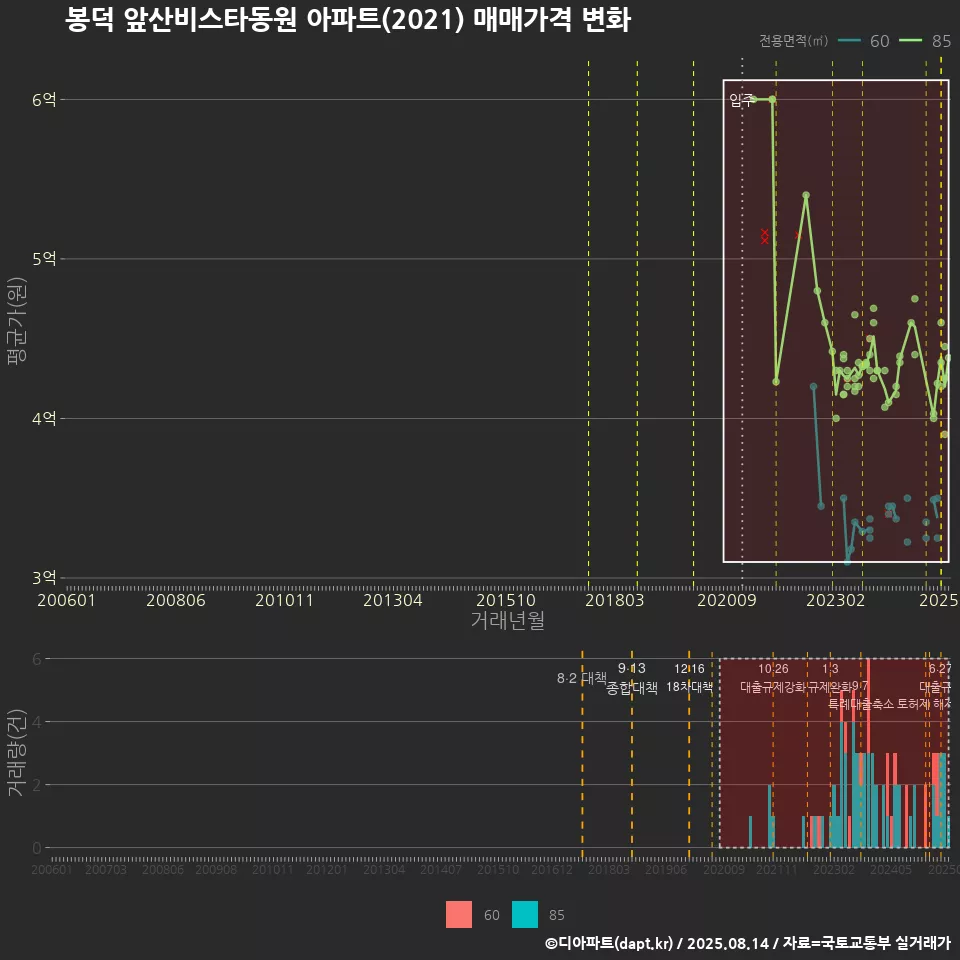Viewport: 960px width, 960px height.
Task: Click the 6억 price axis label
Action: coord(44,99)
